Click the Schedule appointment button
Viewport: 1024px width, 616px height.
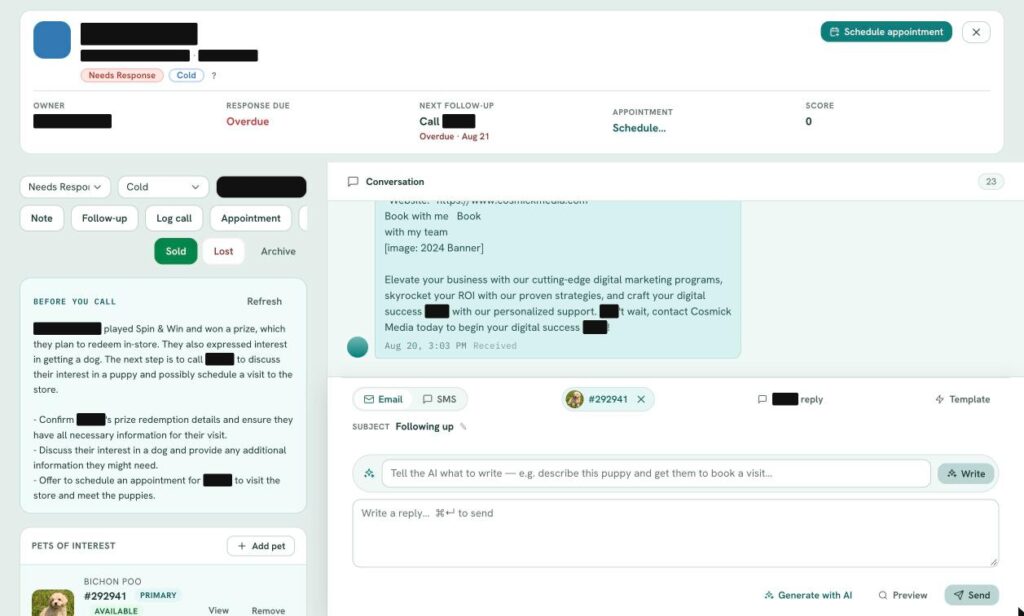click(886, 32)
